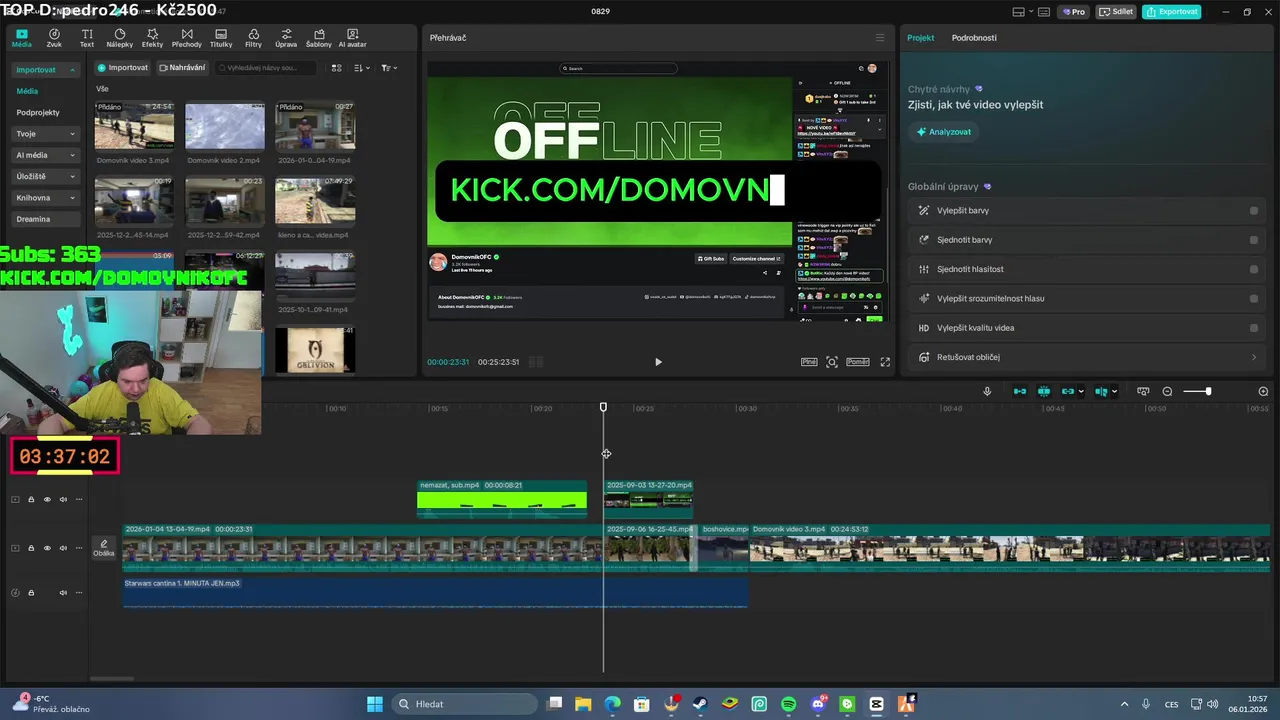Click the player snapshot focus icon
This screenshot has height=720, width=1280.
click(x=832, y=362)
